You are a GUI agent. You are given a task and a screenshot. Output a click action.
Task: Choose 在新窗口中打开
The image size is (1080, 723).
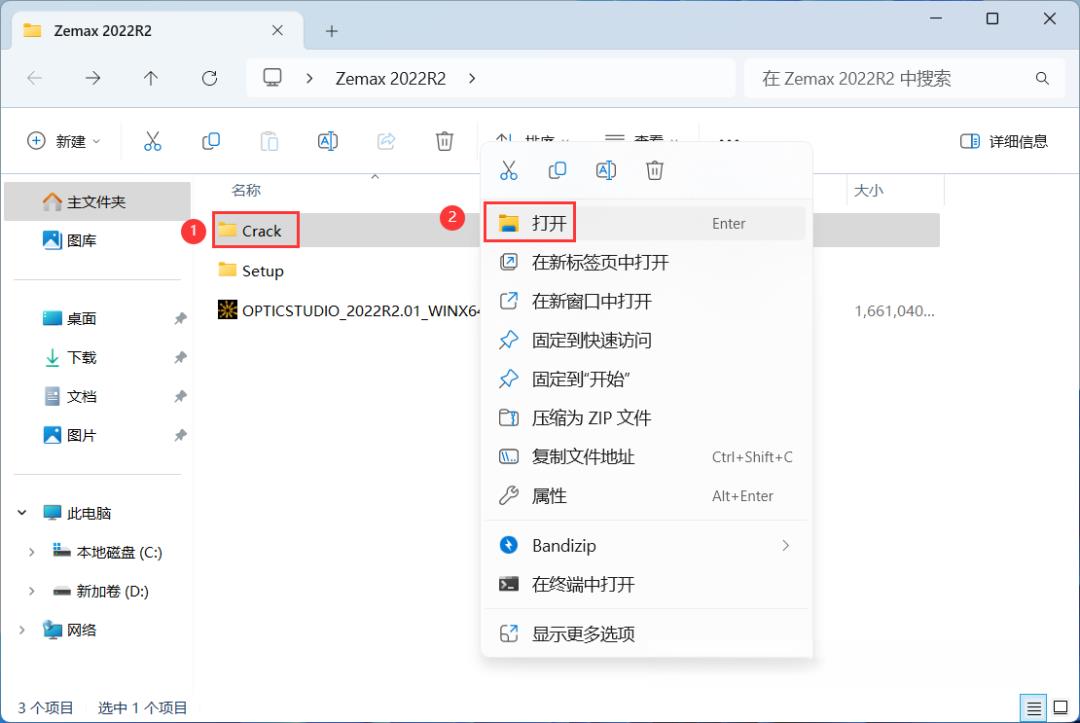(645, 301)
